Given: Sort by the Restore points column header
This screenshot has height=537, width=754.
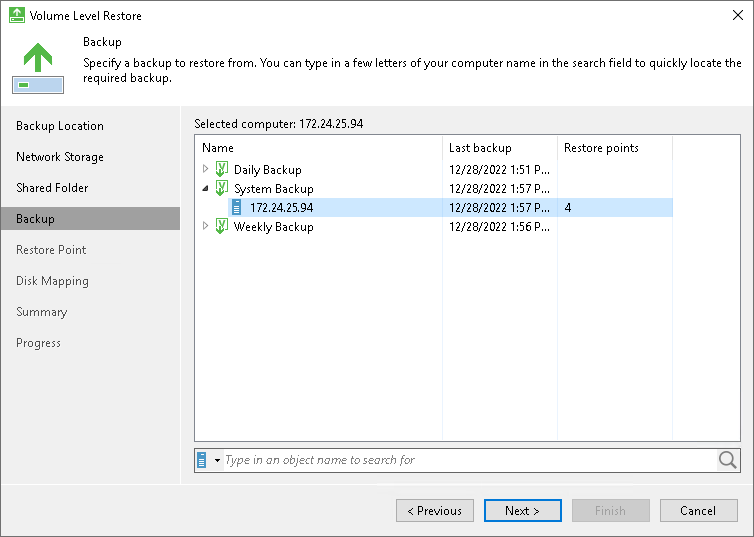Looking at the screenshot, I should coord(615,148).
